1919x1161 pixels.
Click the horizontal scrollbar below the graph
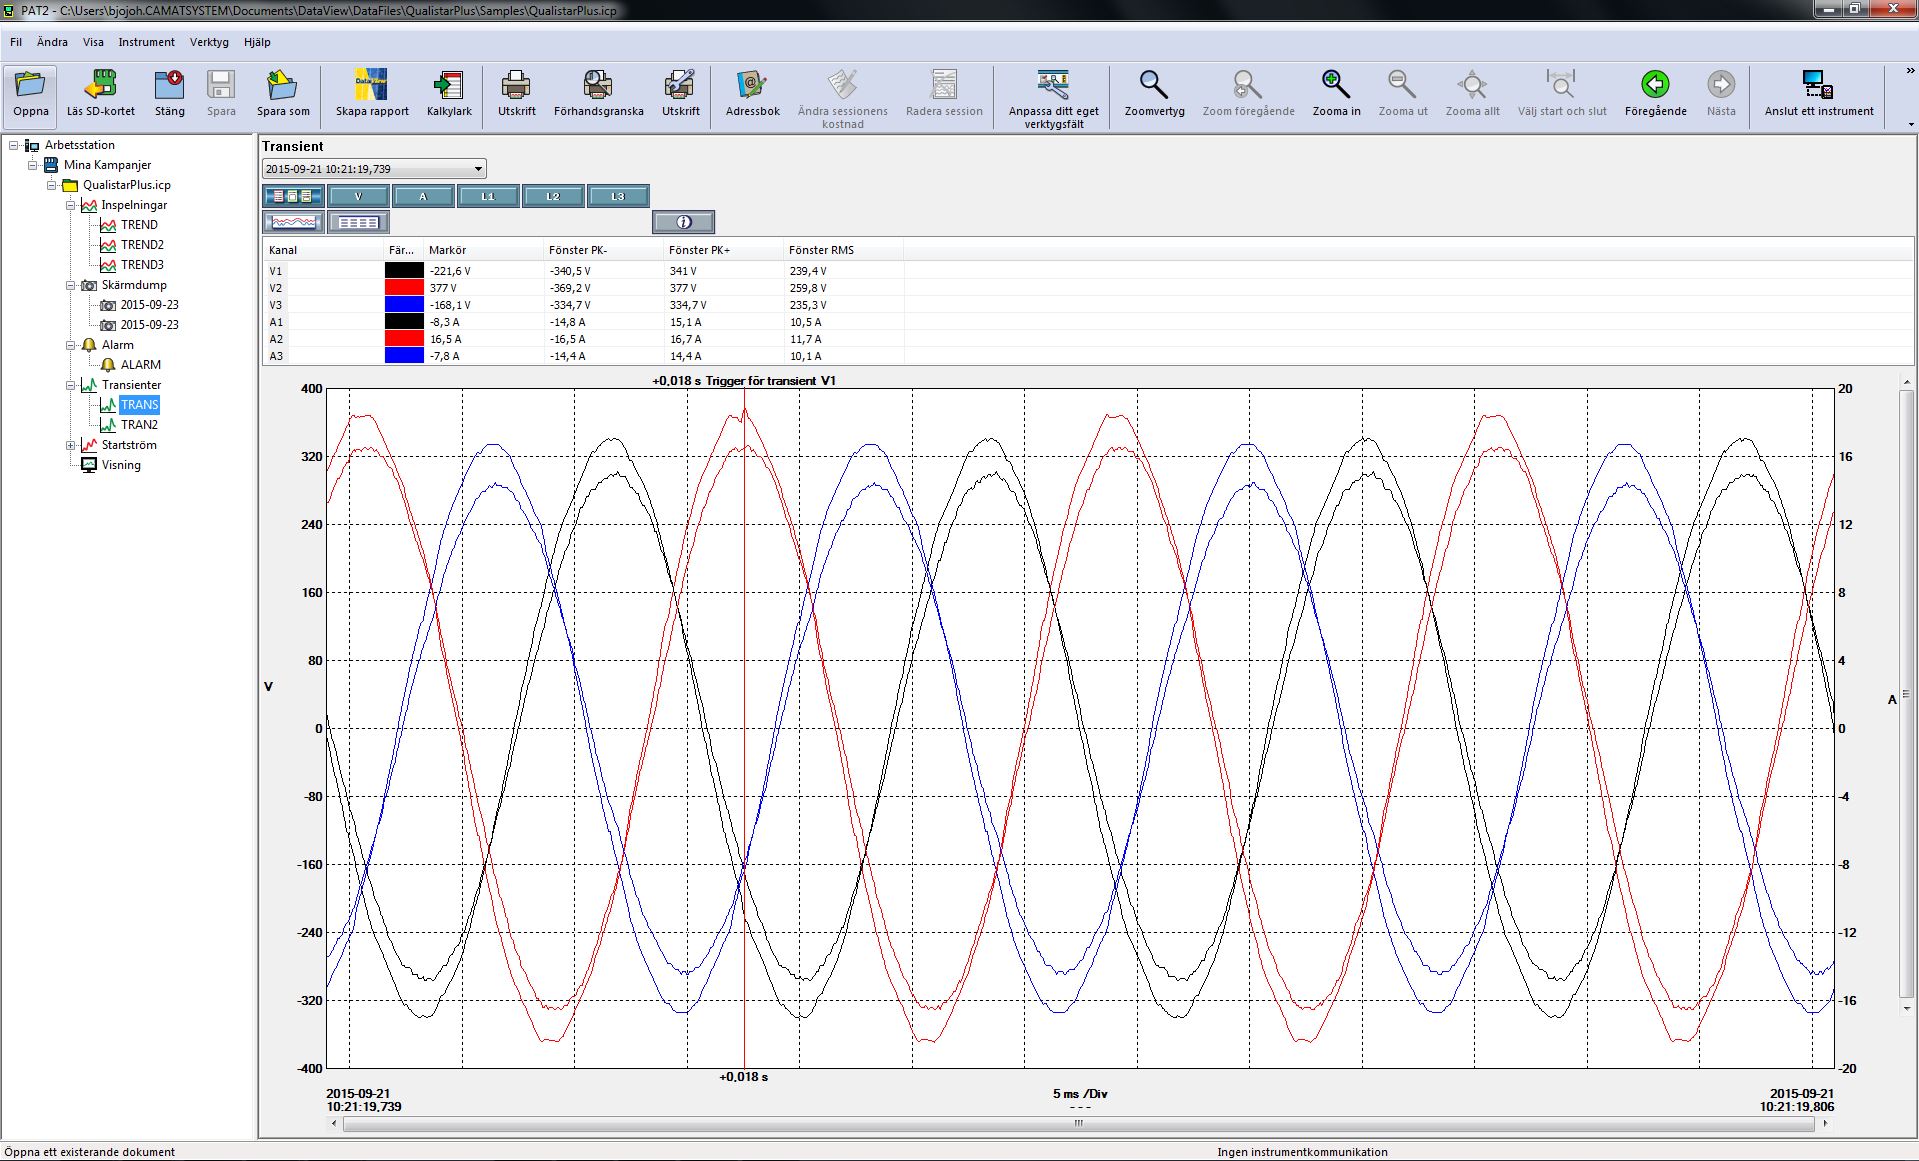(1078, 1124)
